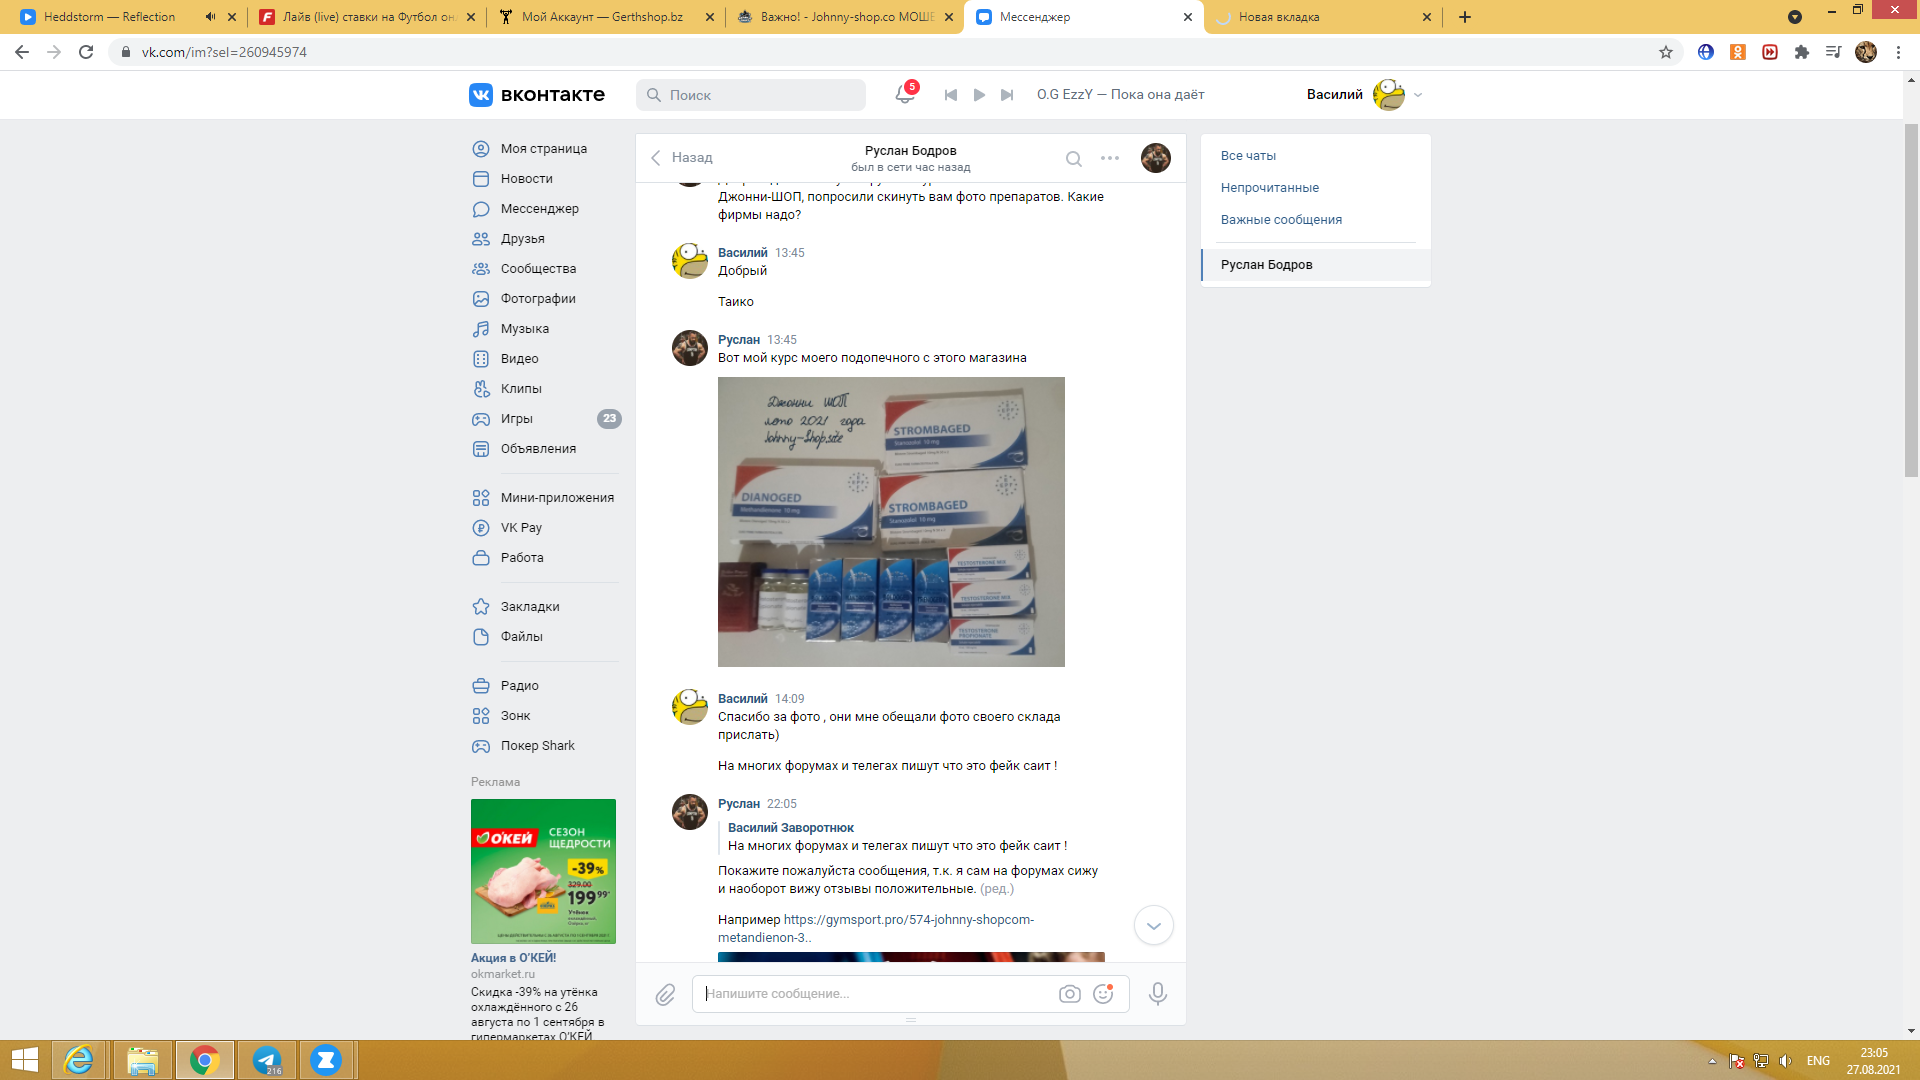Screen dimensions: 1920x1080
Task: Open conversation actions three-dots menu
Action: coord(1110,158)
